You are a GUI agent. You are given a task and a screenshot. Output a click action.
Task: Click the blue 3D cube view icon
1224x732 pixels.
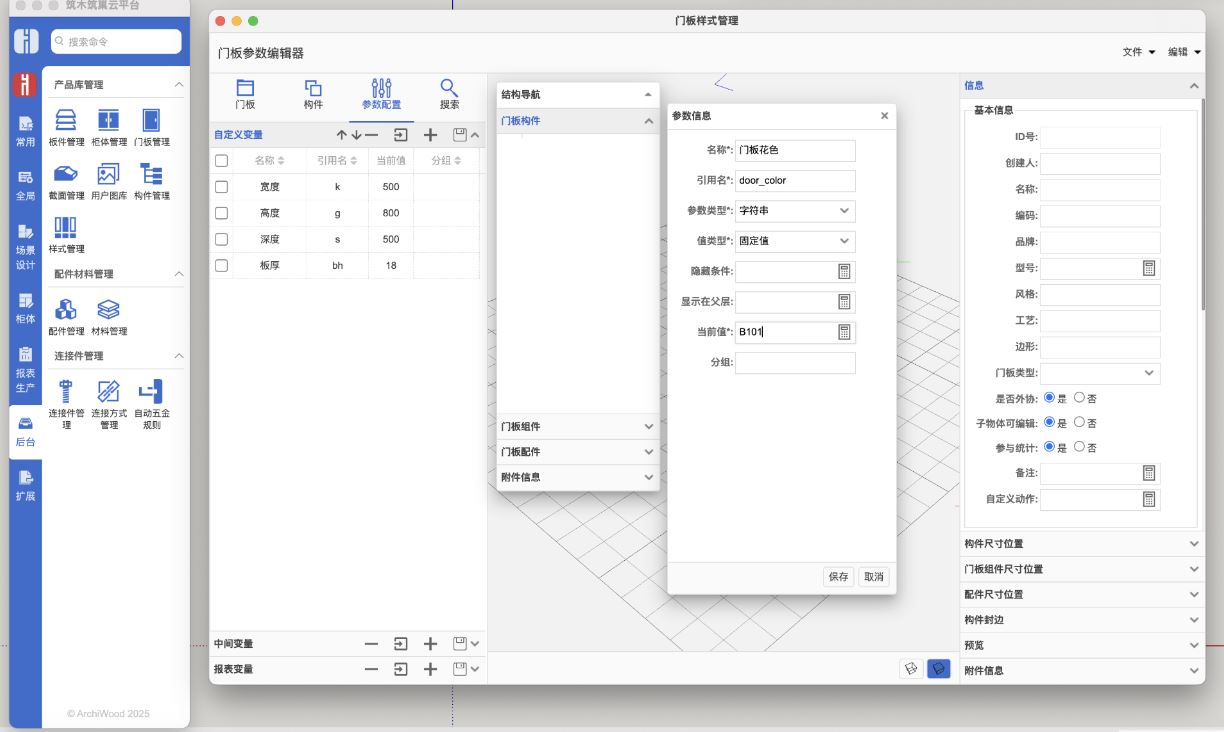(x=938, y=669)
